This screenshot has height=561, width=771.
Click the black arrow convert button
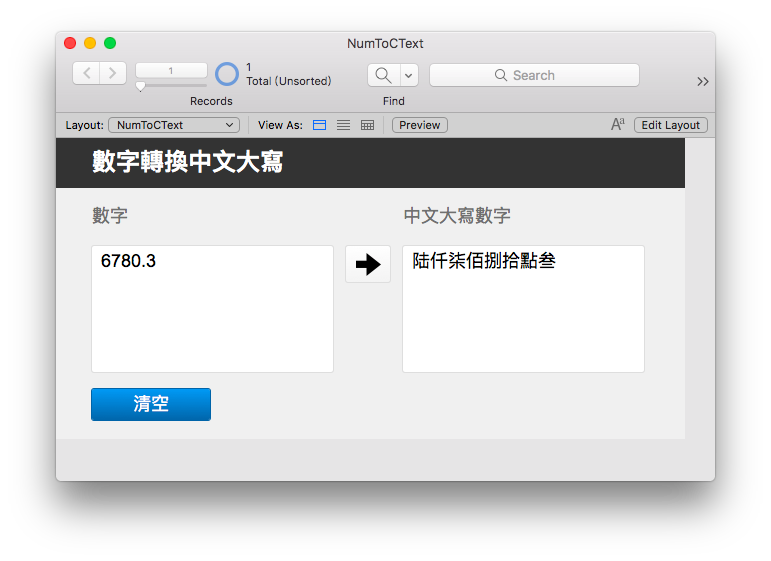[368, 264]
